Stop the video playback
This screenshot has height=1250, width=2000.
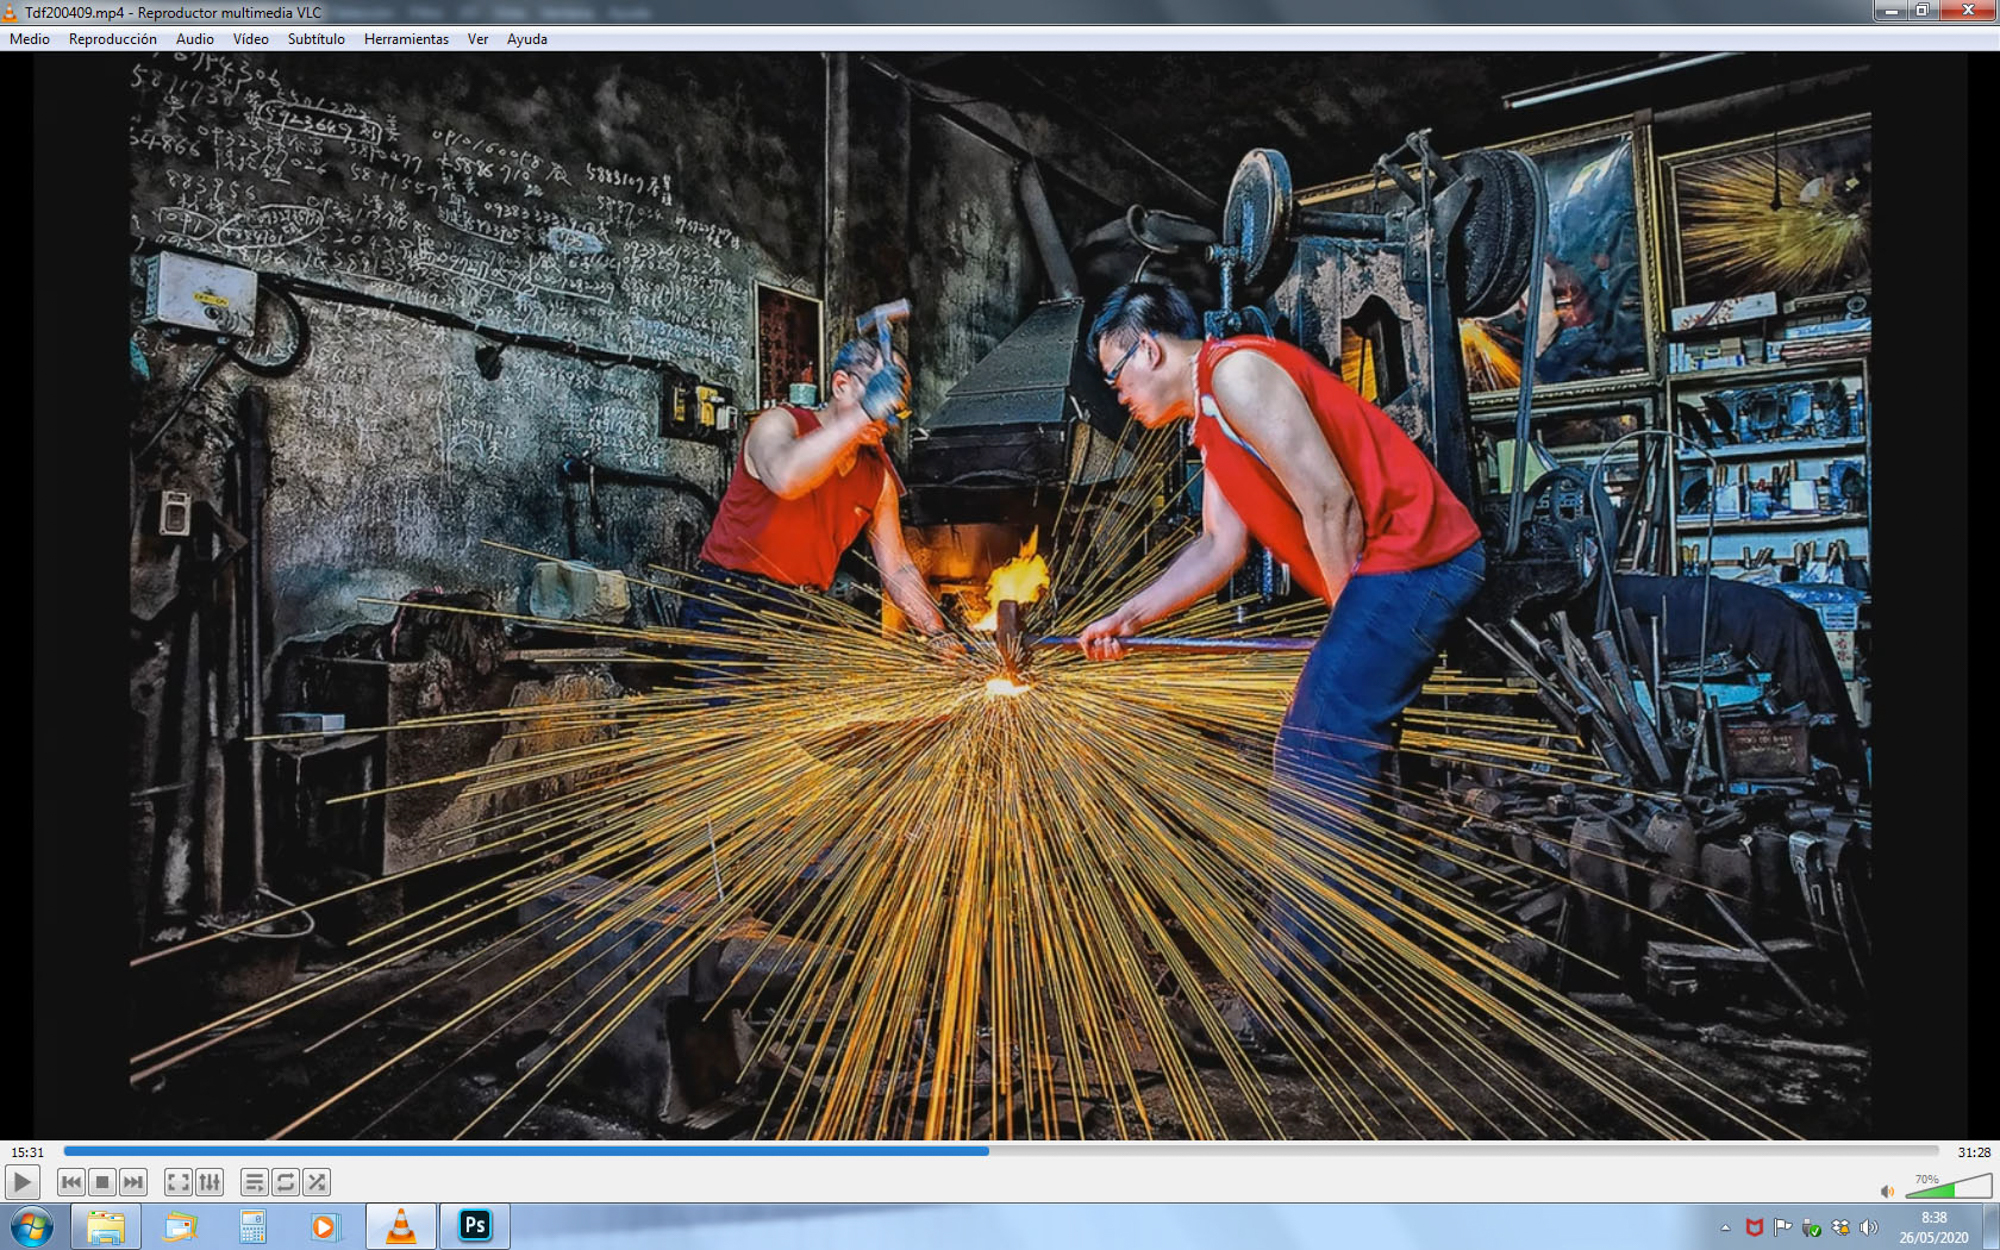[x=102, y=1182]
